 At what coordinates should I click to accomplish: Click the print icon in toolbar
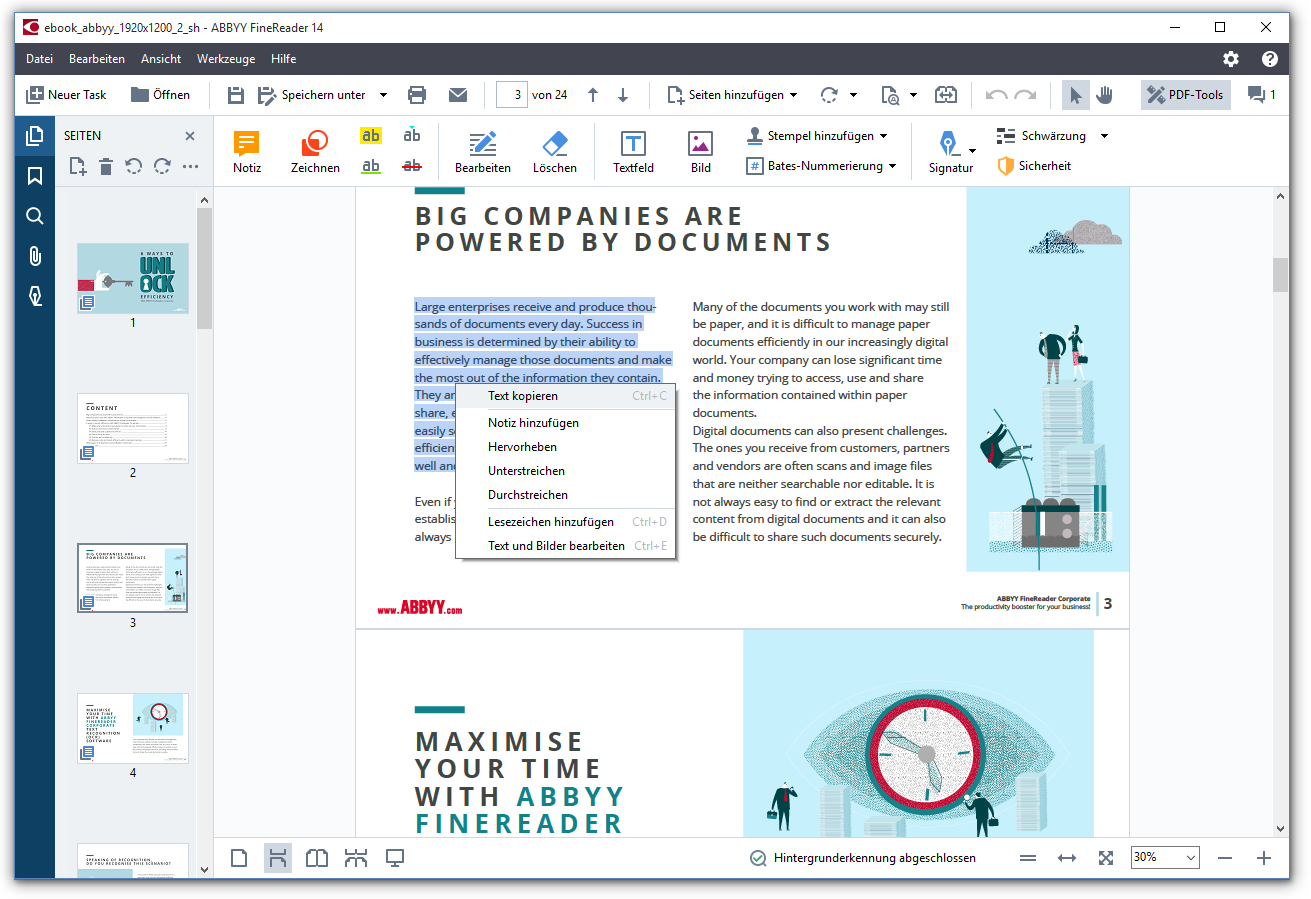point(417,95)
